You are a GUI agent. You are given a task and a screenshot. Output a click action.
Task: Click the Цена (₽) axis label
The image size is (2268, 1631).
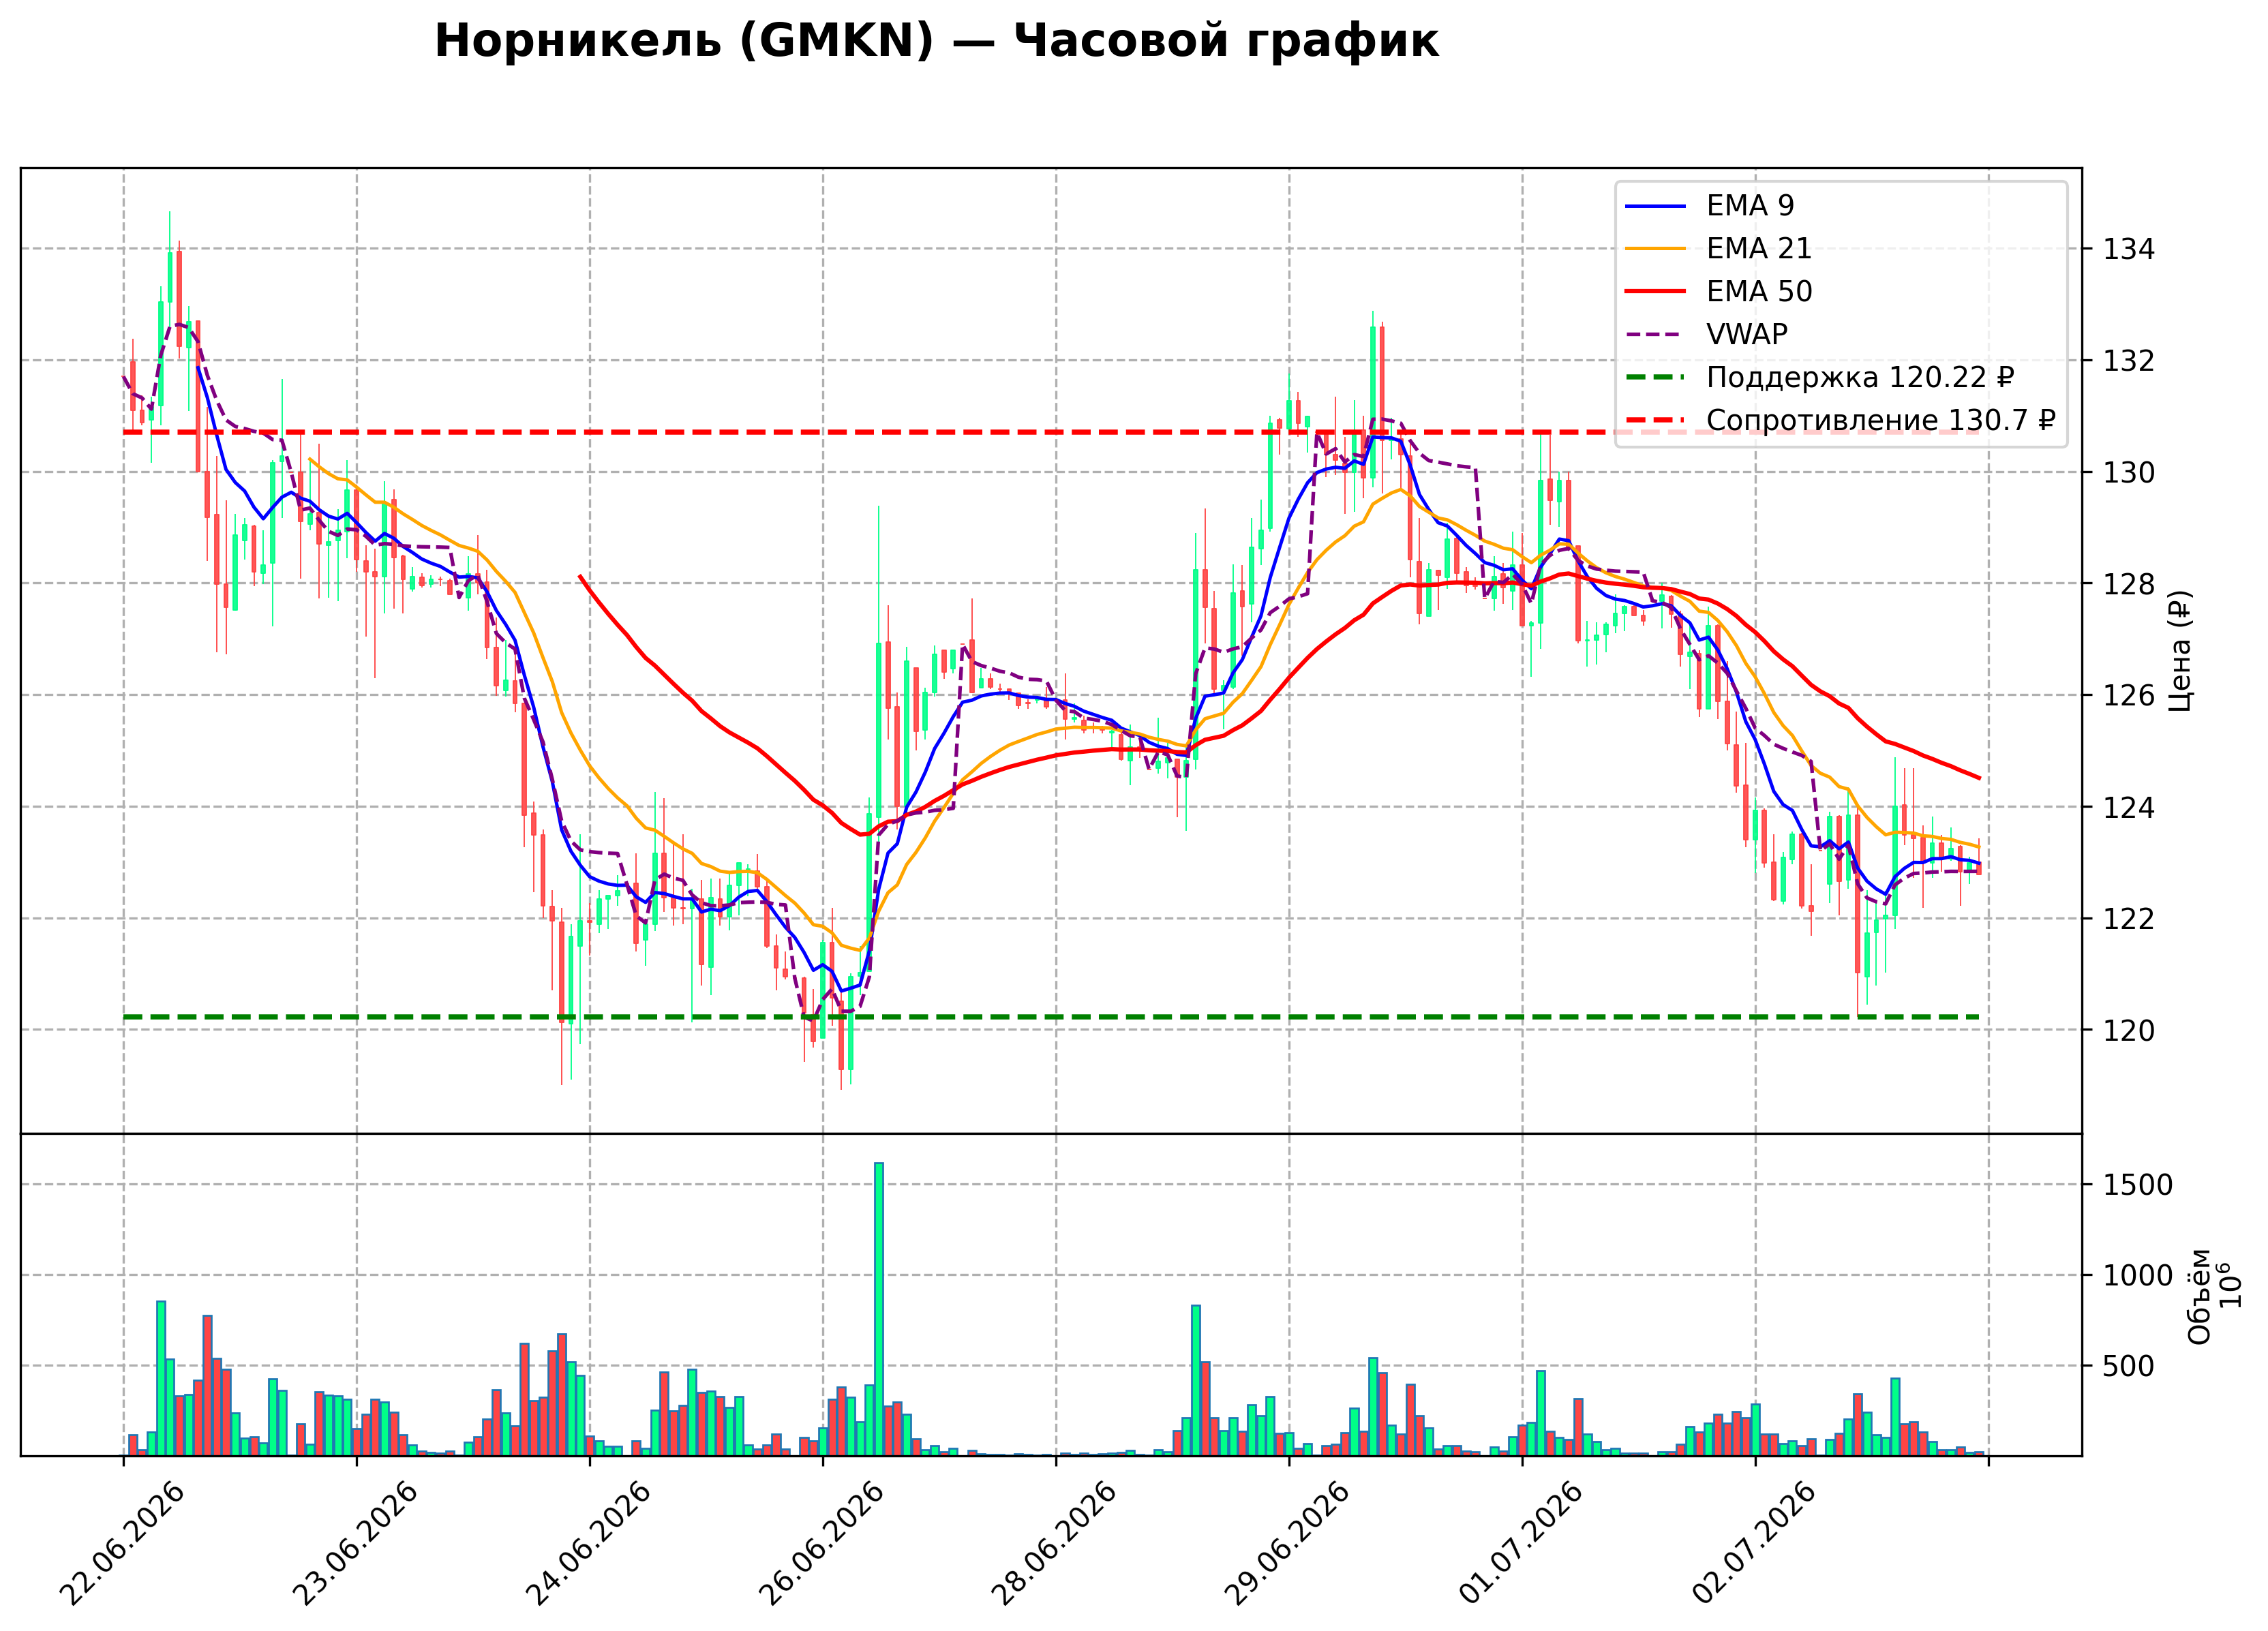(x=2181, y=651)
